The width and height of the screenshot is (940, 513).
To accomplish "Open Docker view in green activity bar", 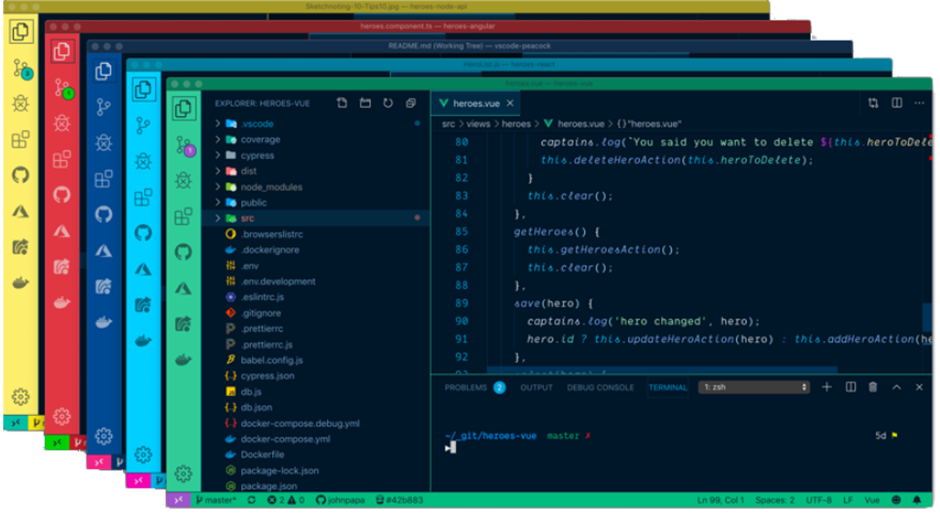I will point(183,360).
